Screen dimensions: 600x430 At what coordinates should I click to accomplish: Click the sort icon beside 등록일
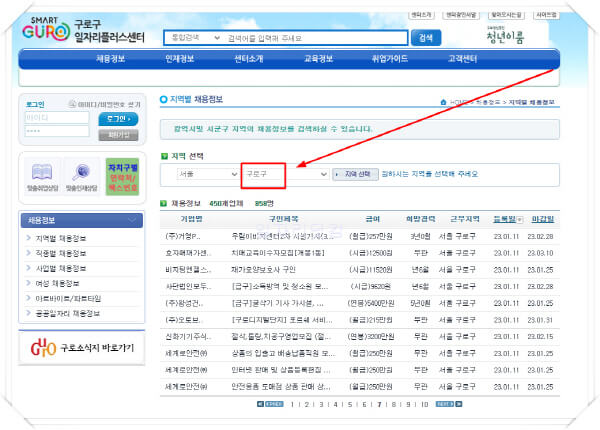(x=520, y=220)
